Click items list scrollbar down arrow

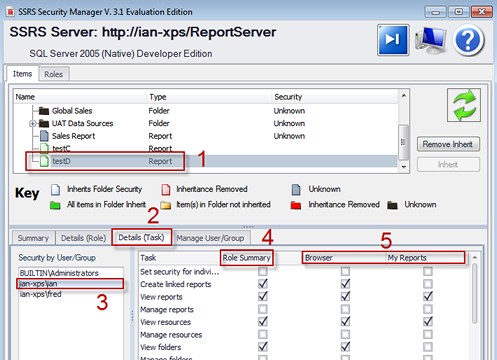pyautogui.click(x=404, y=167)
